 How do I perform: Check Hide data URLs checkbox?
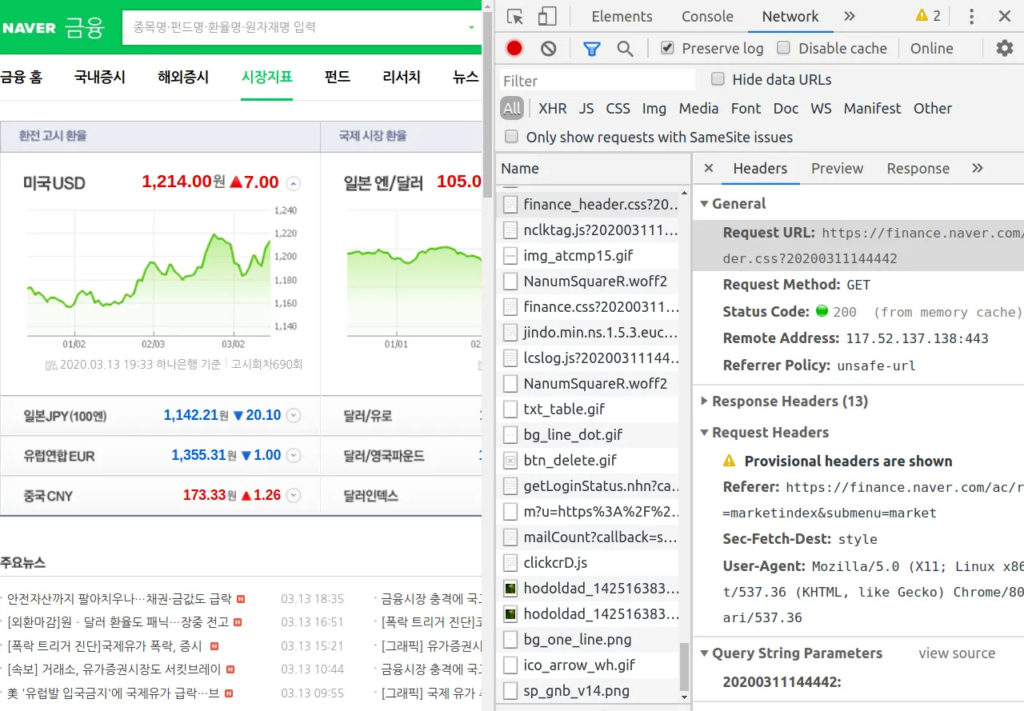pyautogui.click(x=718, y=79)
